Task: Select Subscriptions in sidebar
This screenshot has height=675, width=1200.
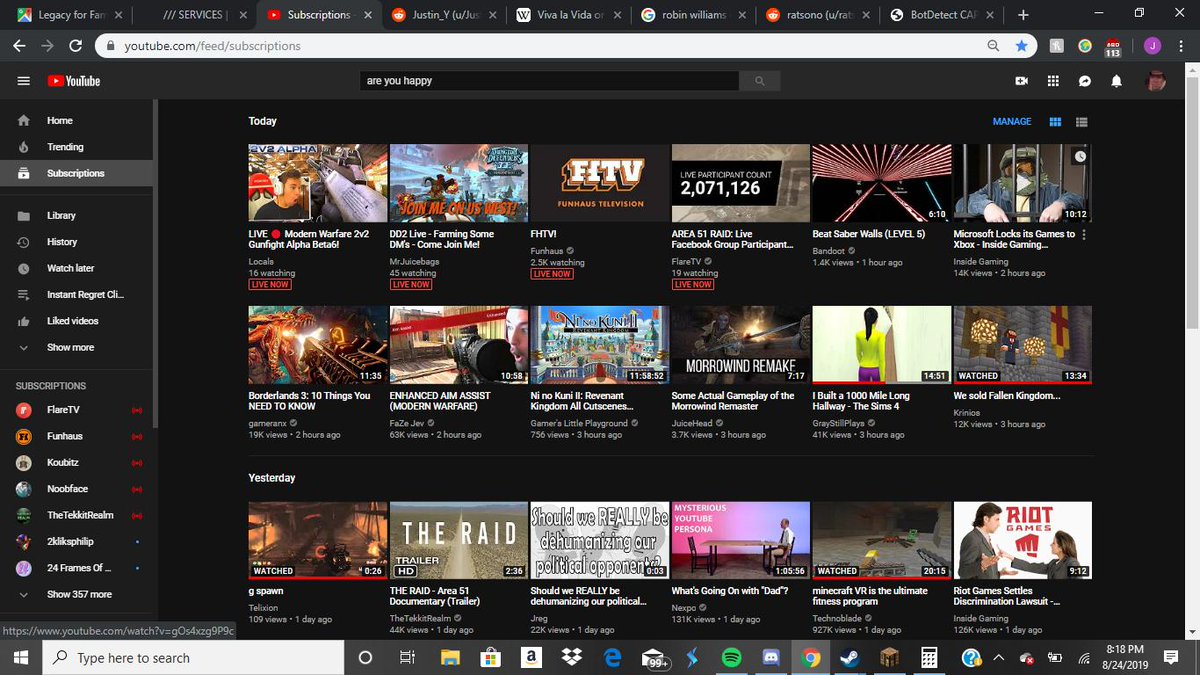Action: click(x=77, y=173)
